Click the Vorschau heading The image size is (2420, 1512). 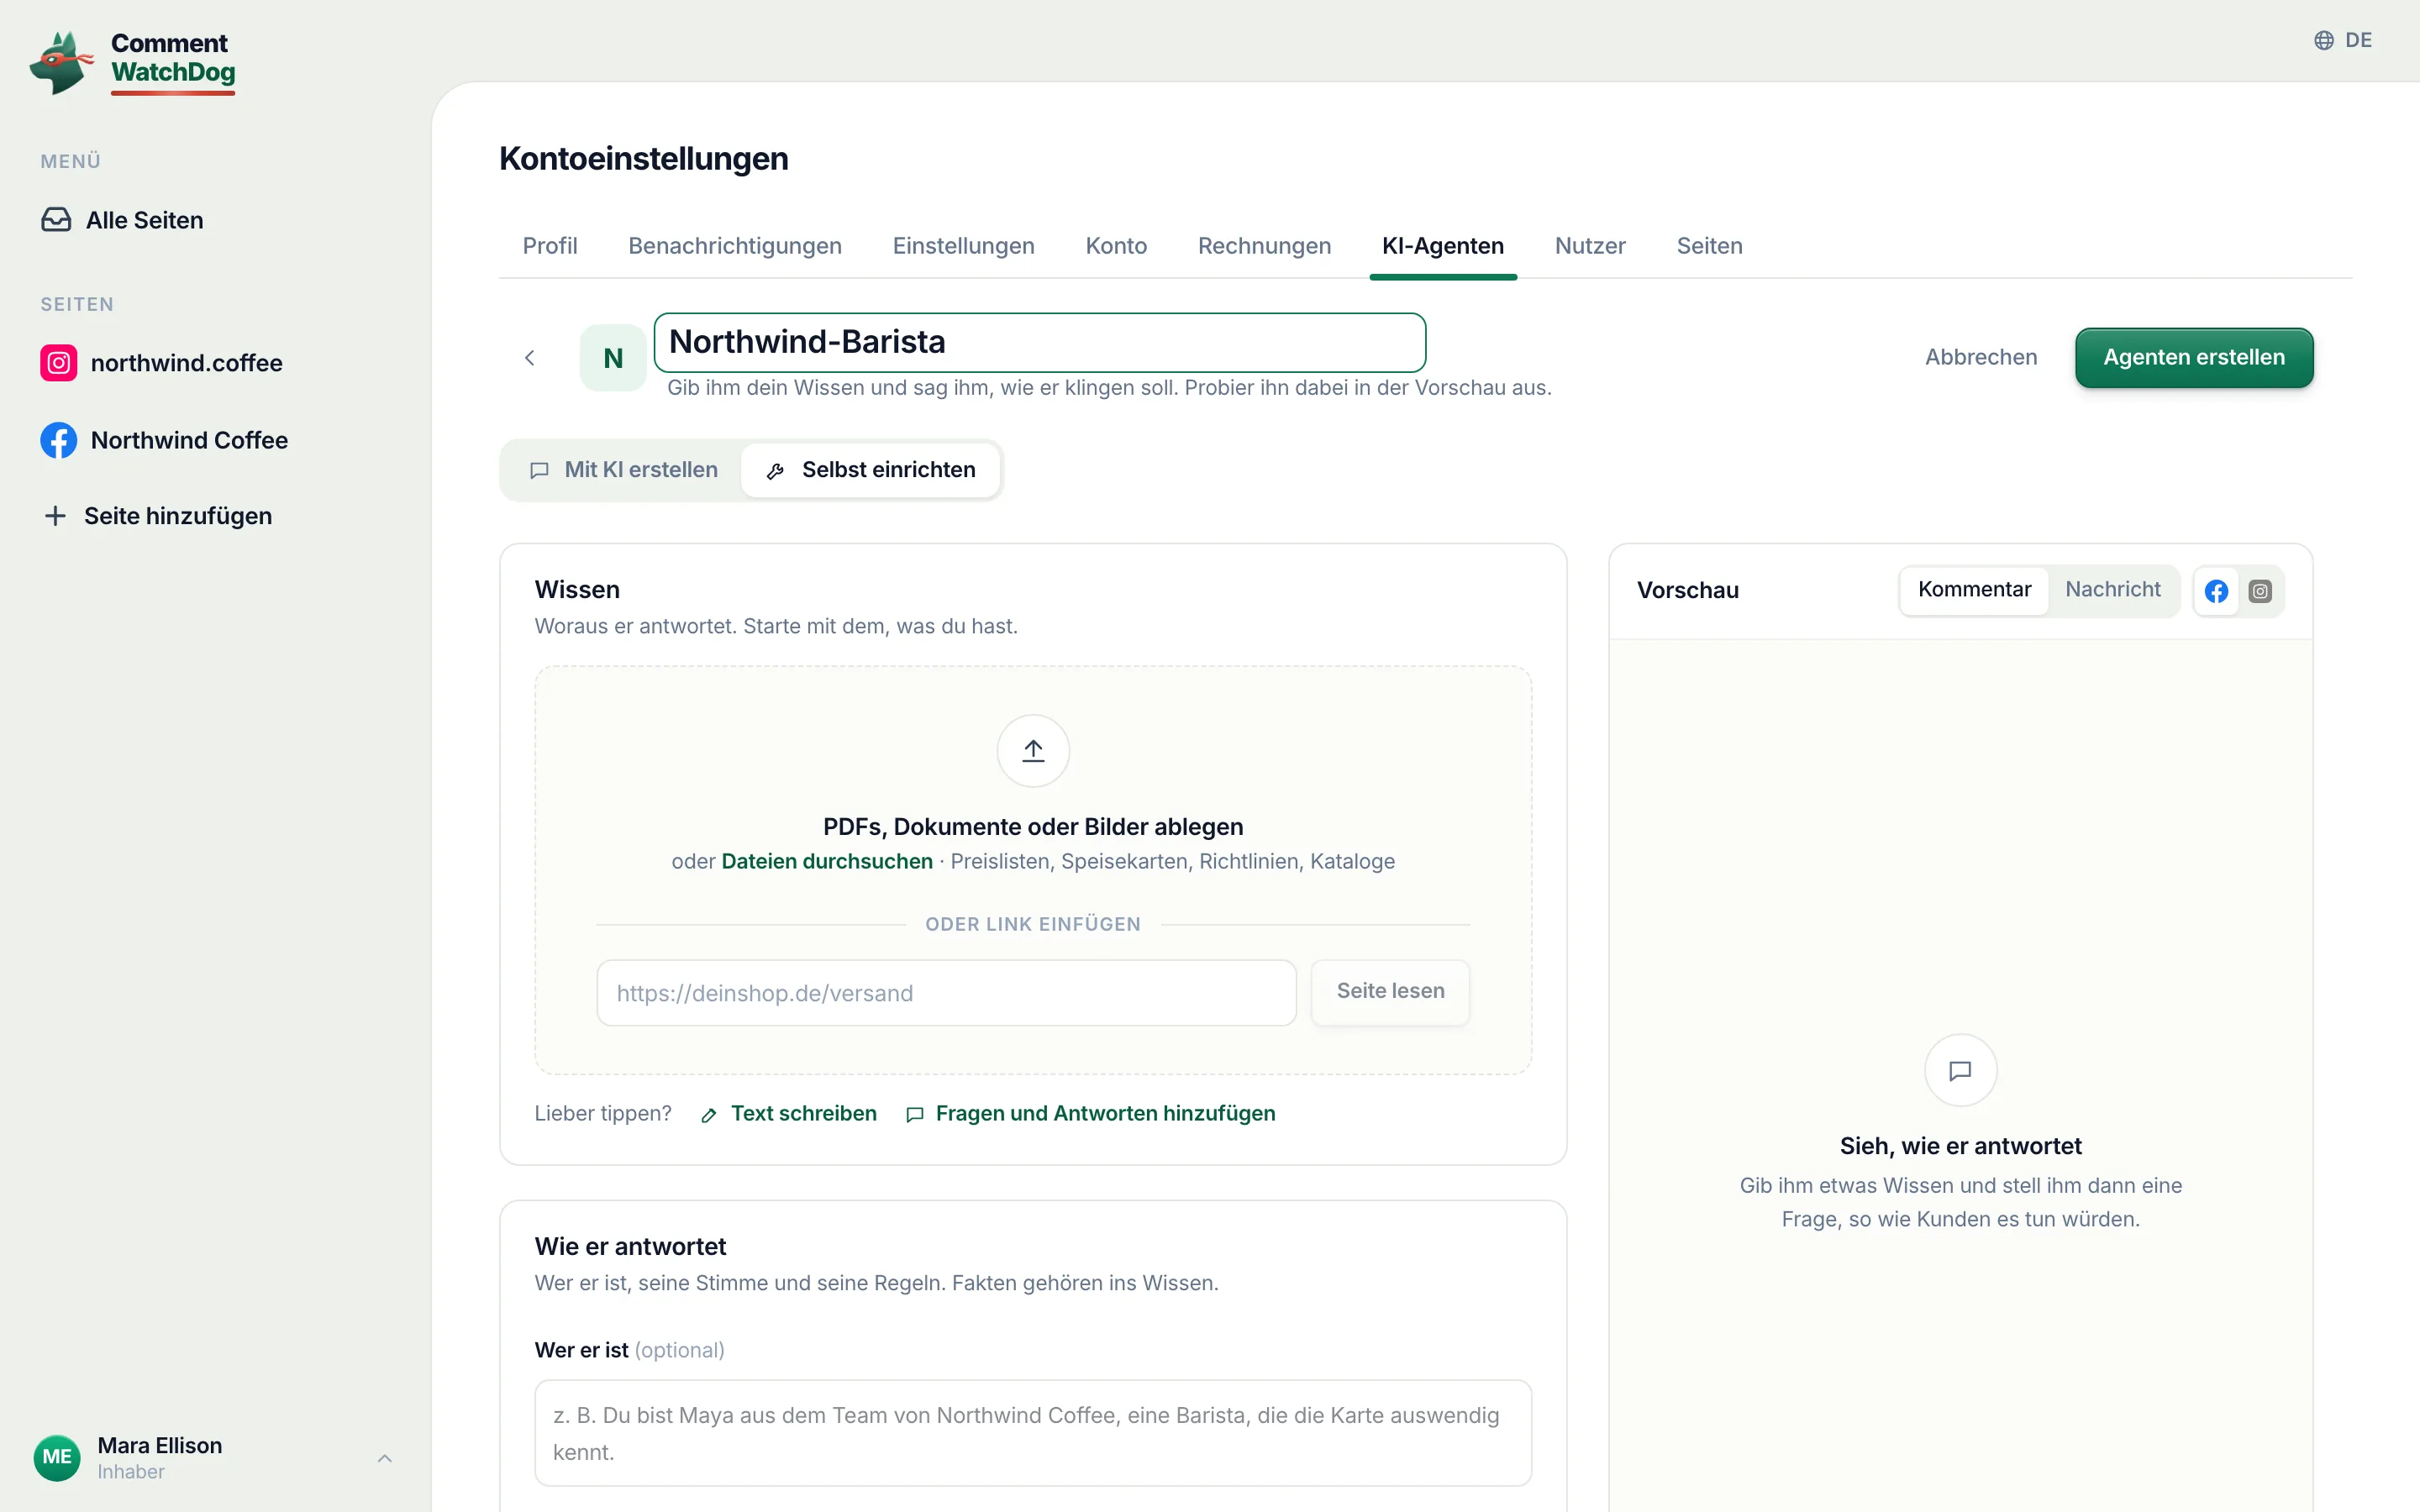(x=1688, y=590)
